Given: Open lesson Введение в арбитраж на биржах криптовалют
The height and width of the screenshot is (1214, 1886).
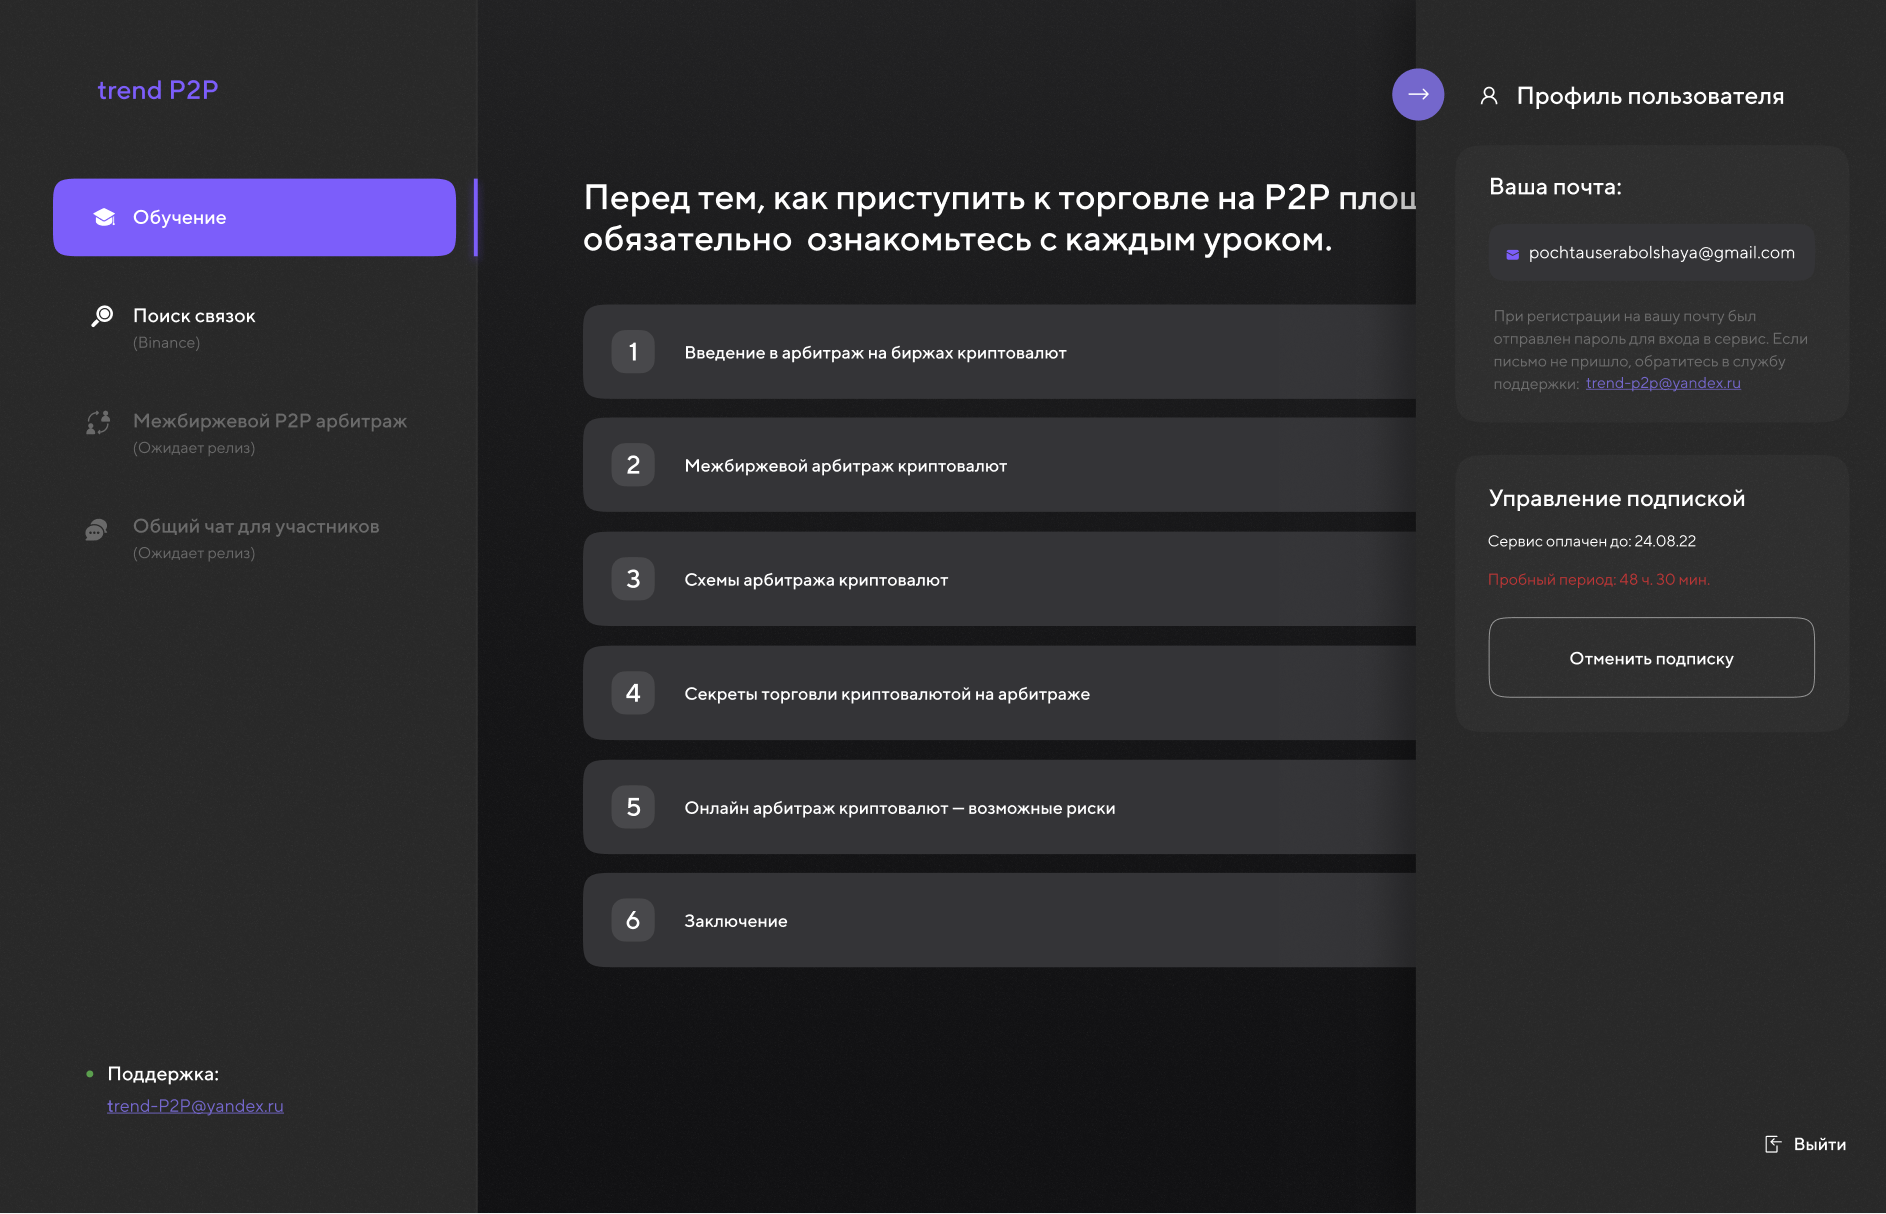Looking at the screenshot, I should click(x=1000, y=352).
